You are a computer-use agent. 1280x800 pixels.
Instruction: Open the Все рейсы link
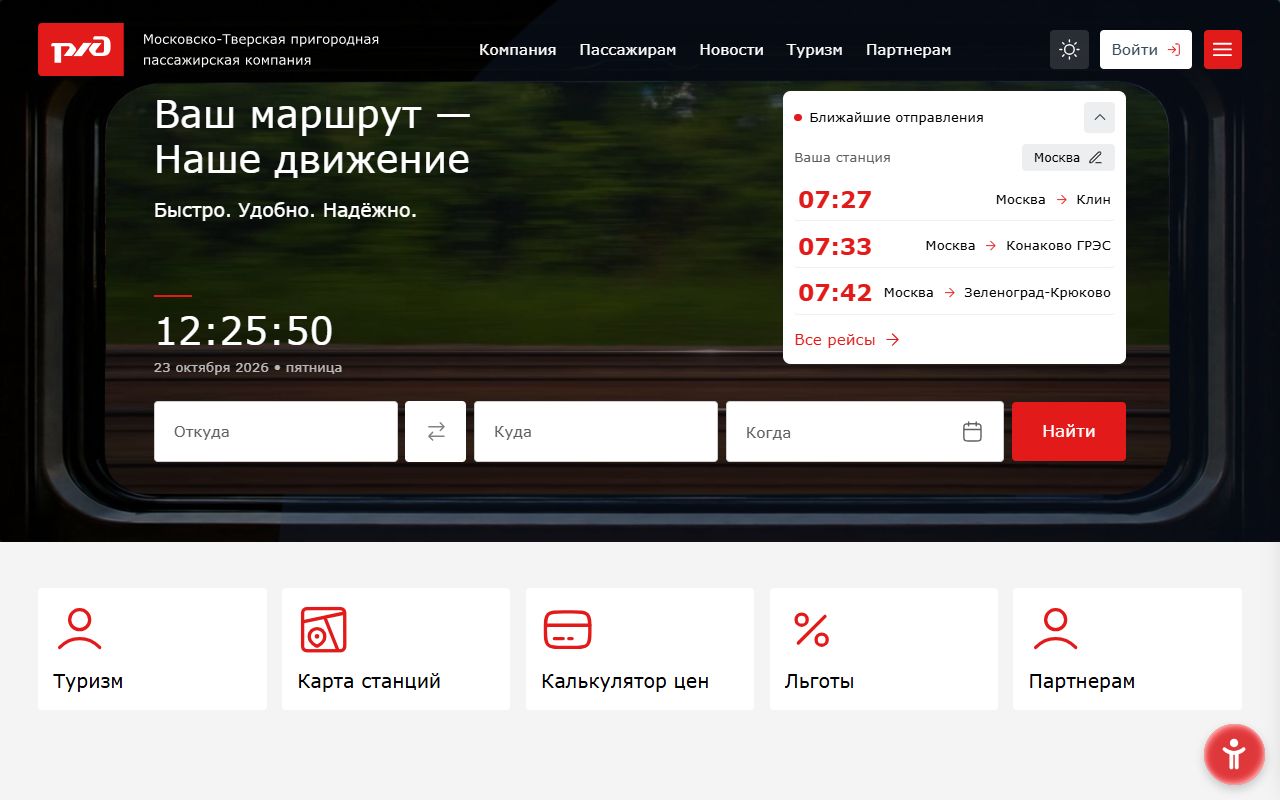(x=847, y=340)
